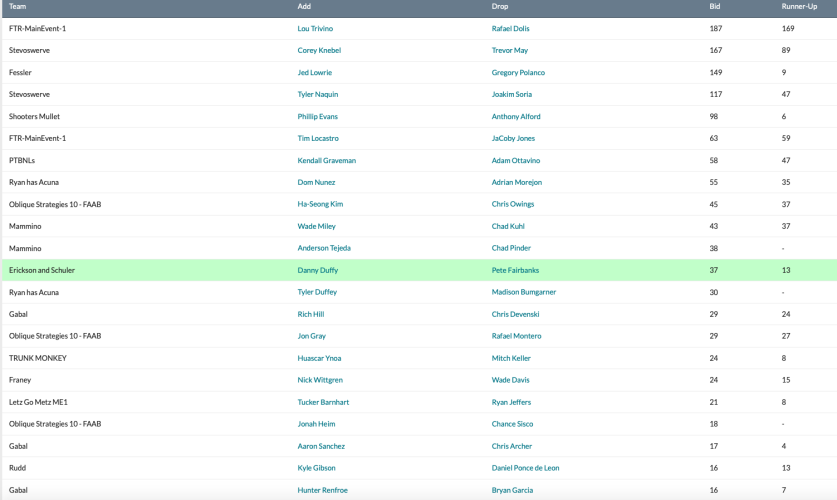The width and height of the screenshot is (837, 500).
Task: Click Trevor May in Drop column
Action: (x=510, y=50)
